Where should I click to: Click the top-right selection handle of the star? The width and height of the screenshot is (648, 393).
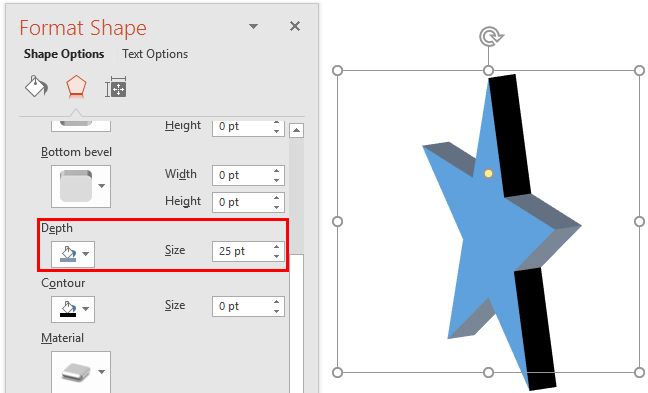tap(639, 71)
